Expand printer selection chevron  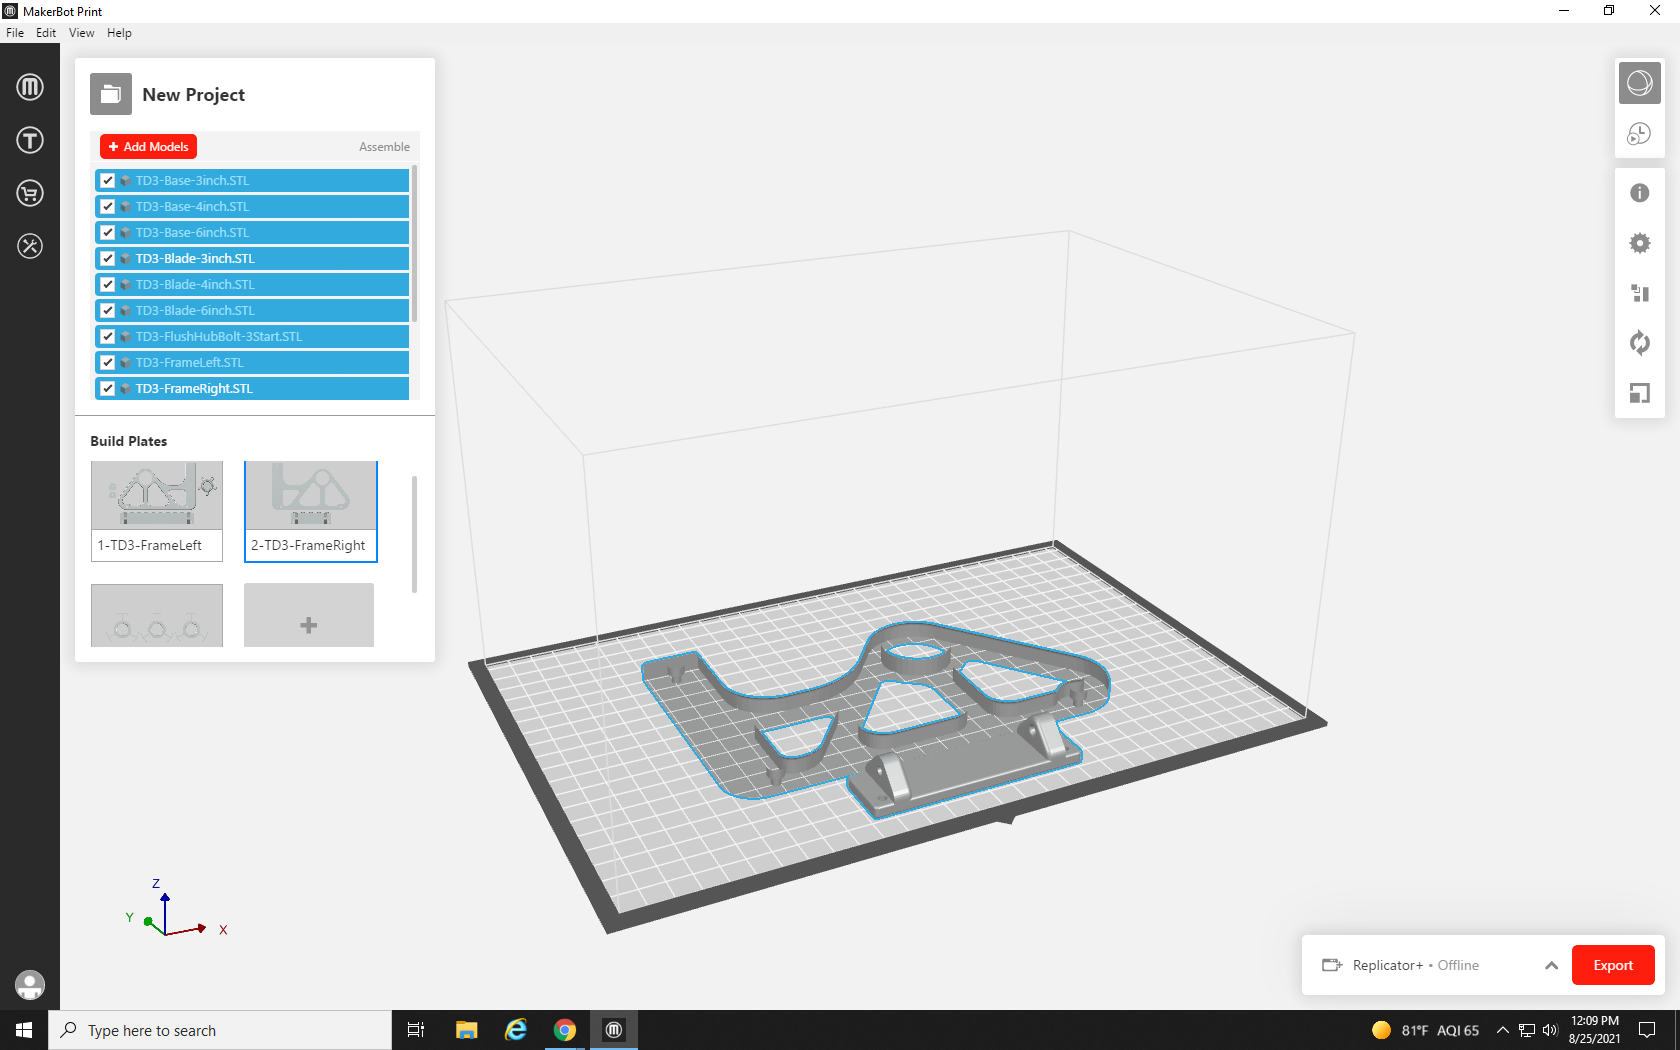(1551, 965)
